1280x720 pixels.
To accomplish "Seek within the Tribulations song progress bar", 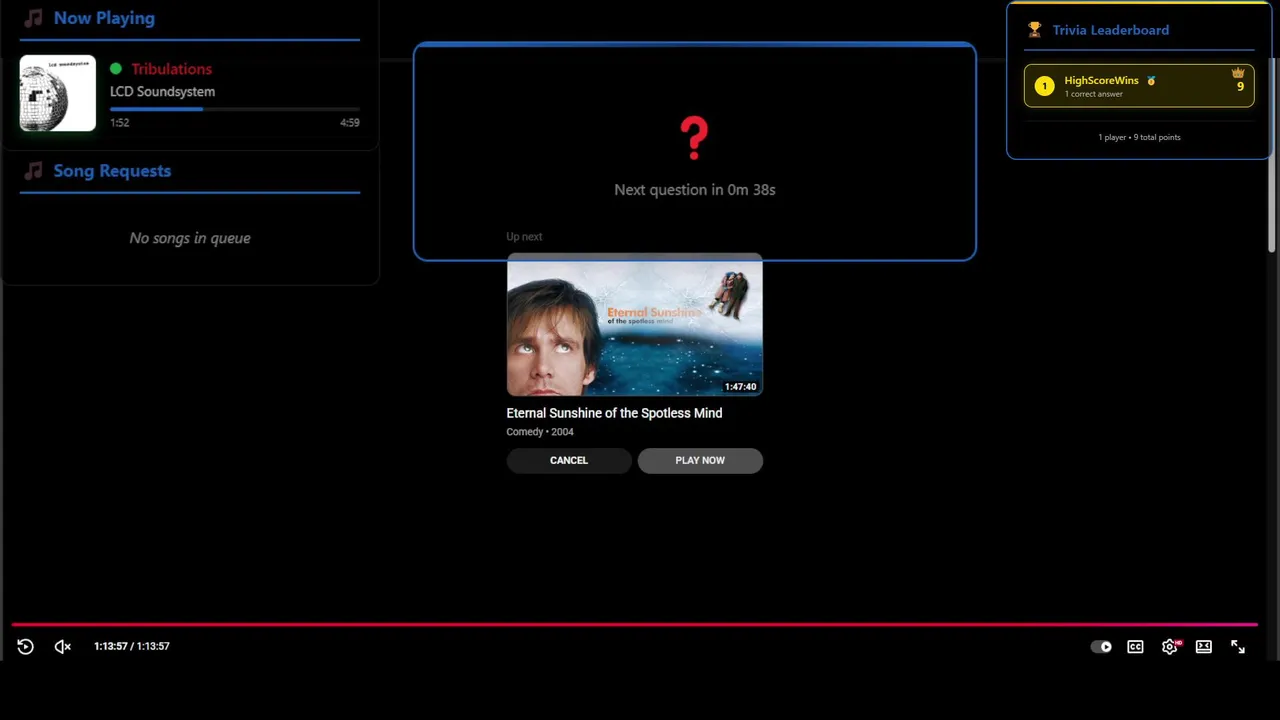I will 235,108.
